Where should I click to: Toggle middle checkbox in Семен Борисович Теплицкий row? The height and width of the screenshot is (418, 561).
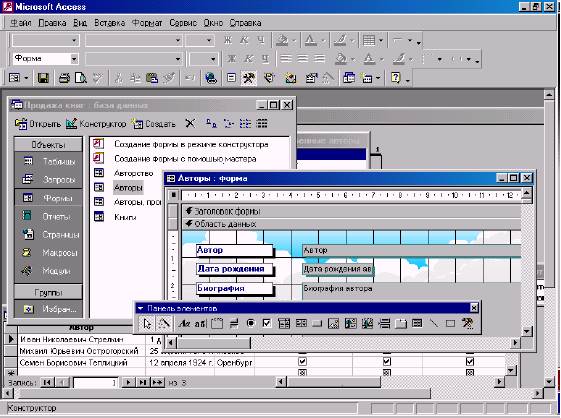(x=387, y=362)
